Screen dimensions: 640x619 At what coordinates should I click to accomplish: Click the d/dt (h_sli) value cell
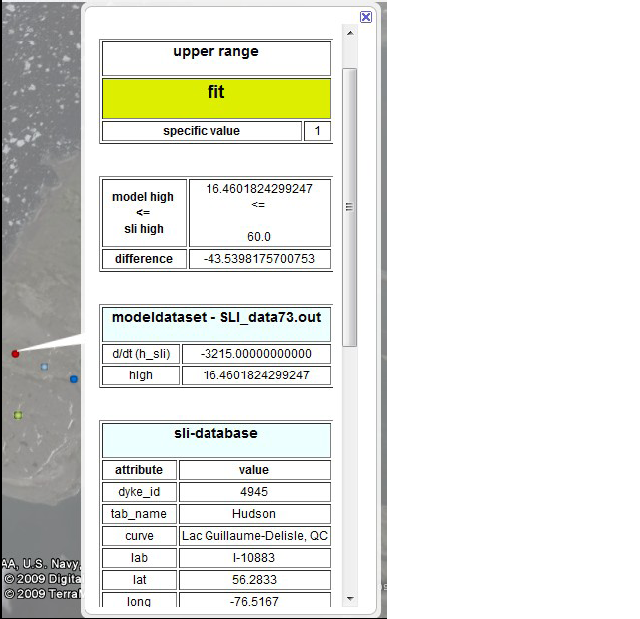click(256, 354)
